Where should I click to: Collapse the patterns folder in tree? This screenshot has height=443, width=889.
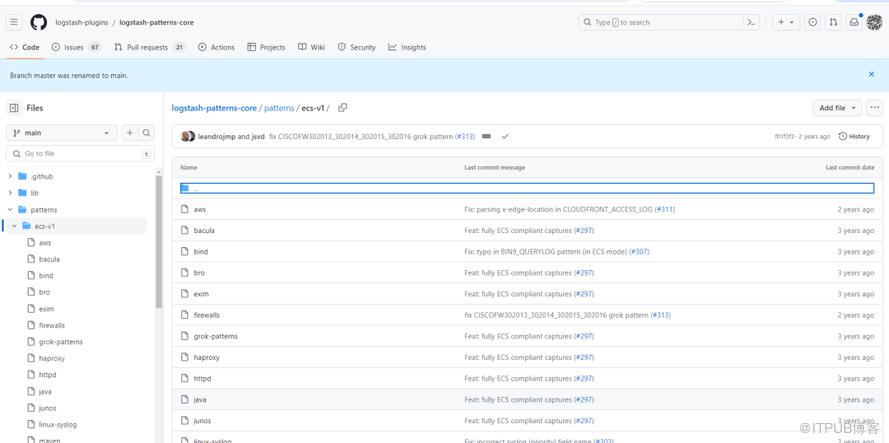[x=10, y=210]
